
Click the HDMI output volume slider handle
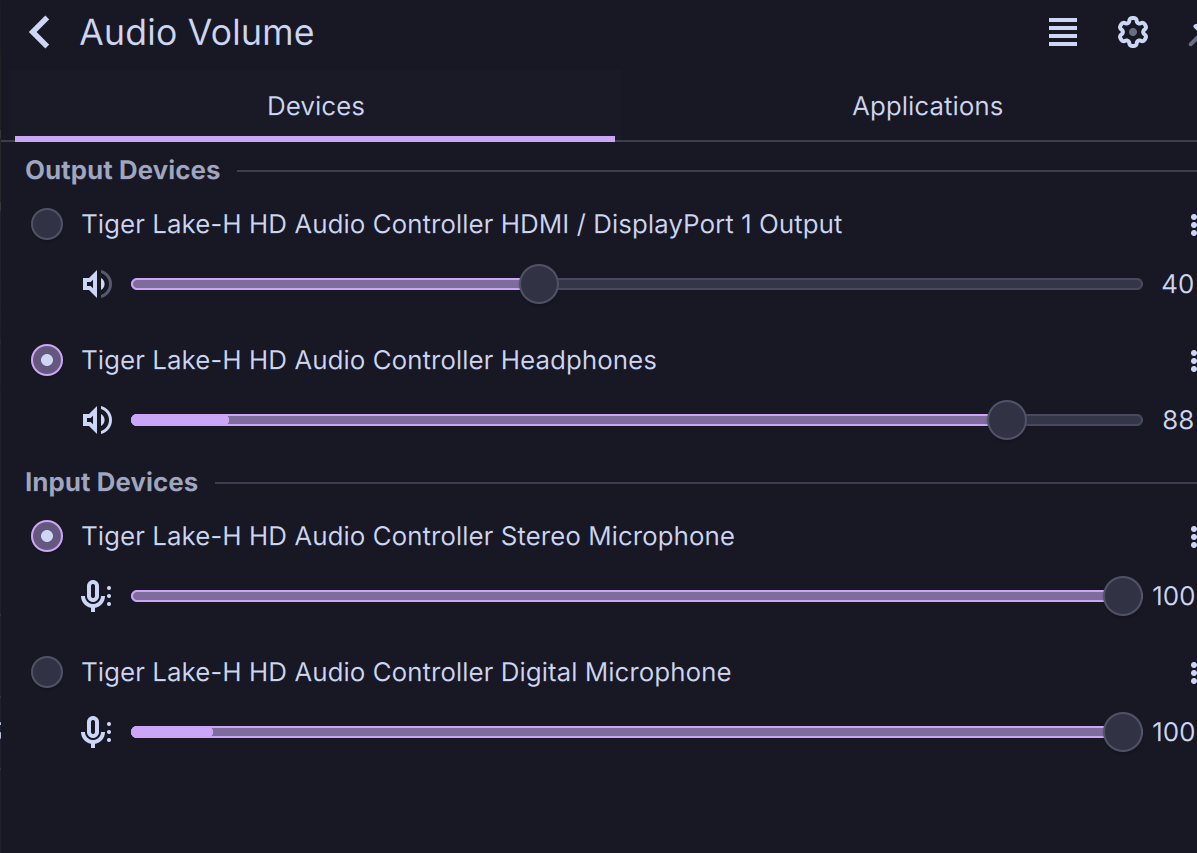pos(539,285)
